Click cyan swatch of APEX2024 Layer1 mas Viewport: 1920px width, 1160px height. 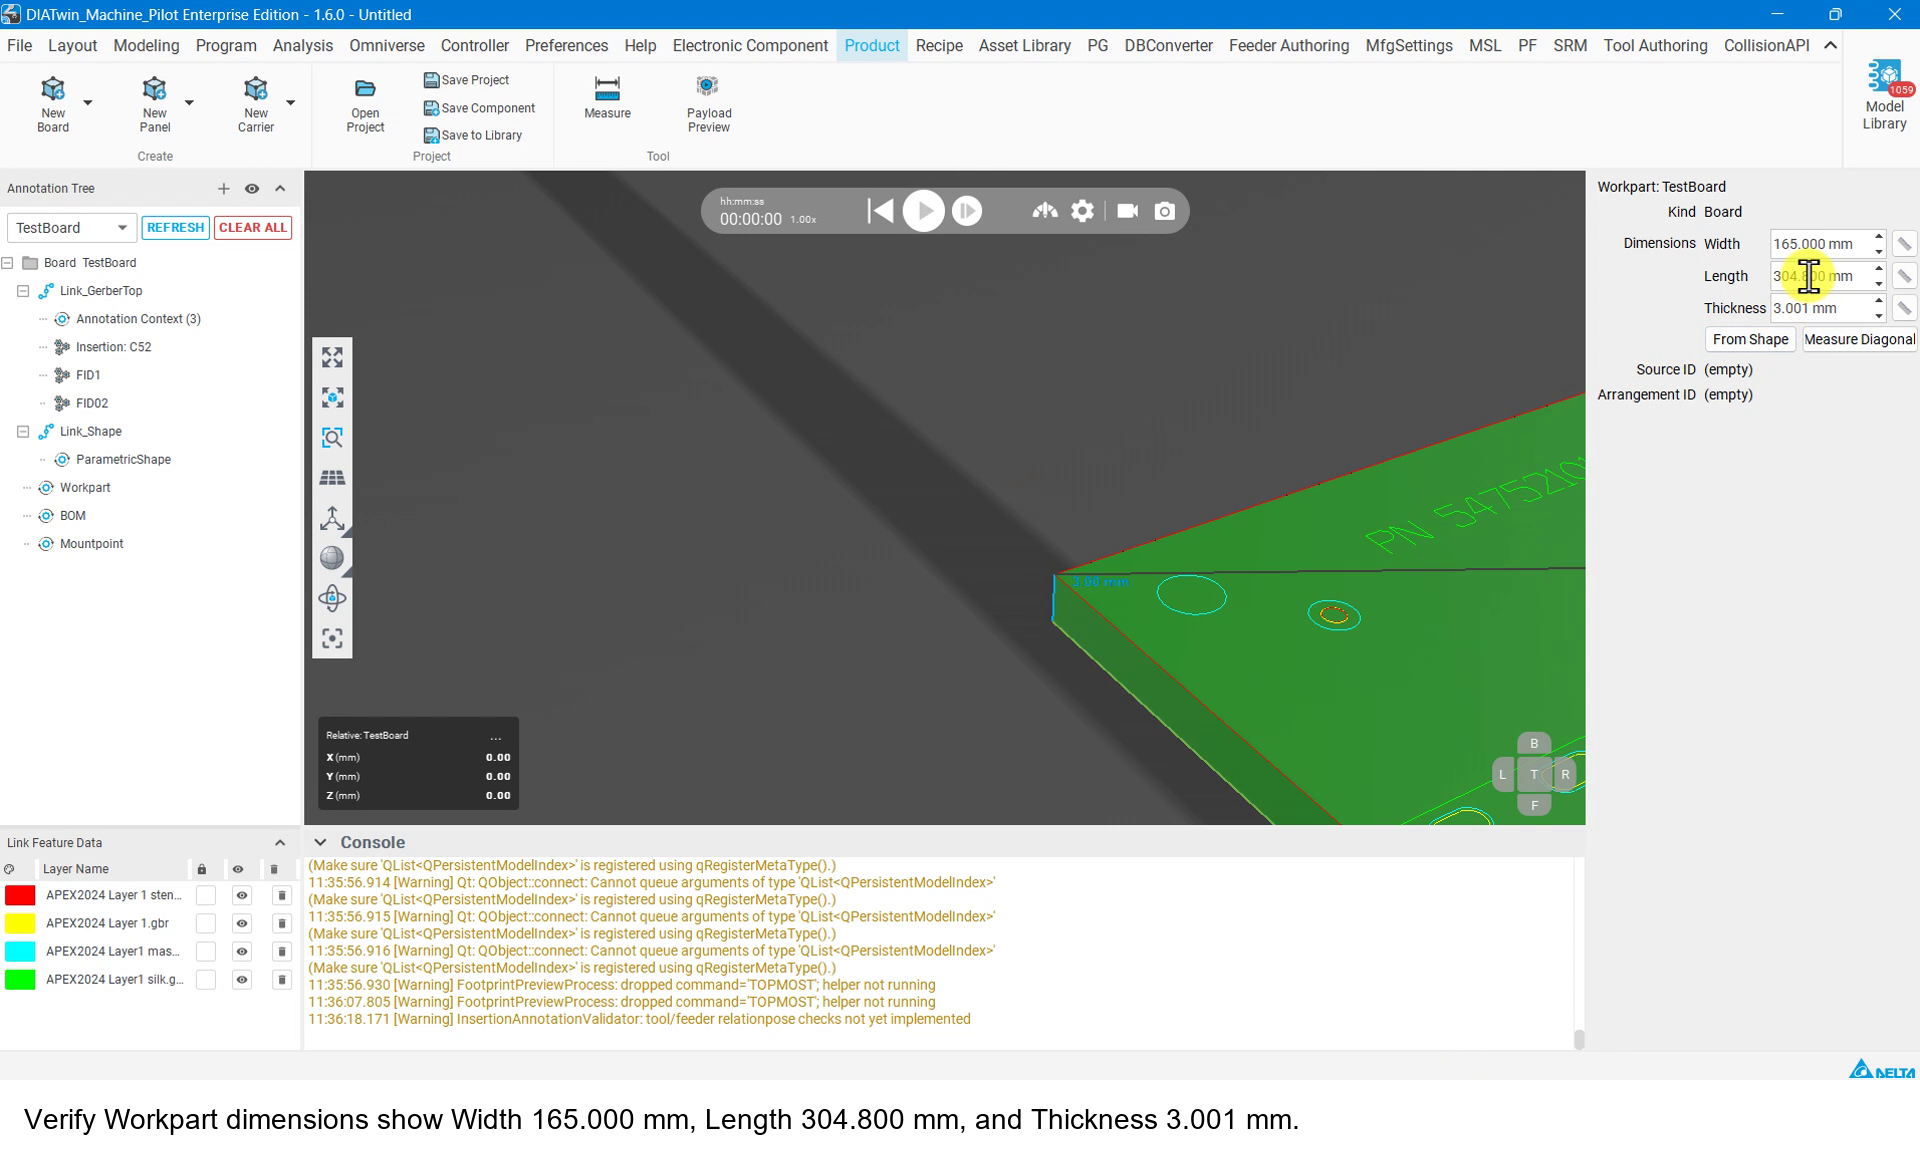point(20,952)
